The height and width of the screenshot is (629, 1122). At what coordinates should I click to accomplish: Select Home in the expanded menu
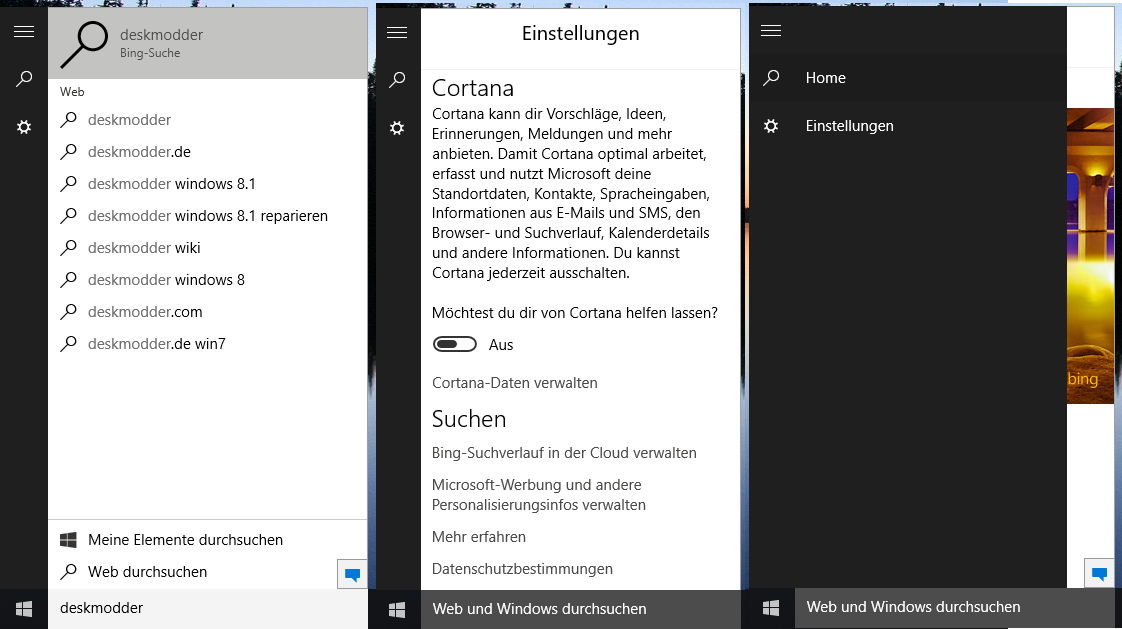coord(907,77)
